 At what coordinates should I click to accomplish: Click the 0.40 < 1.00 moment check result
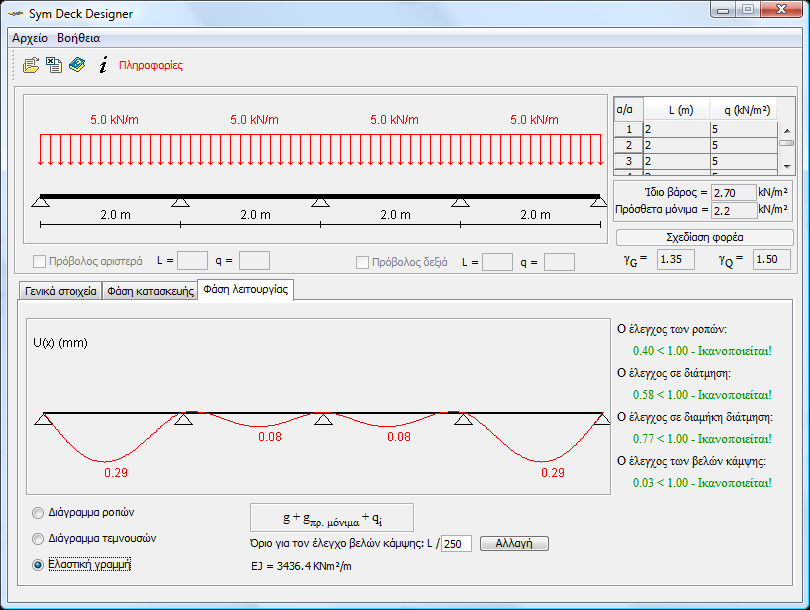coord(702,351)
